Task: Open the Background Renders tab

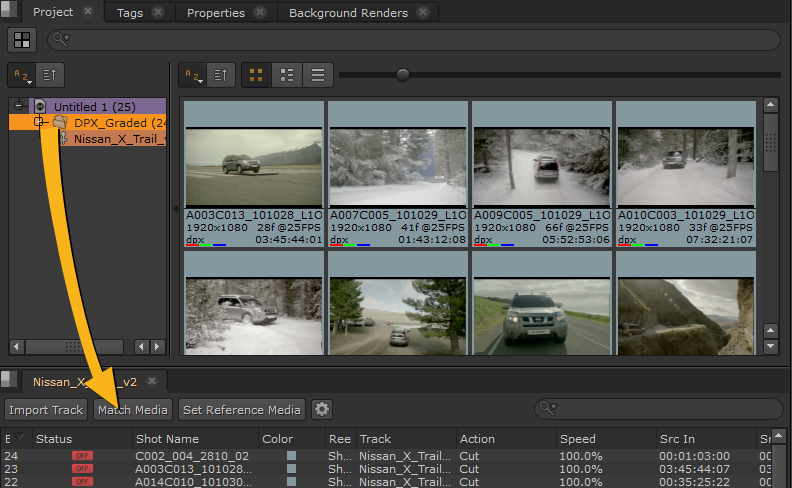Action: (348, 13)
